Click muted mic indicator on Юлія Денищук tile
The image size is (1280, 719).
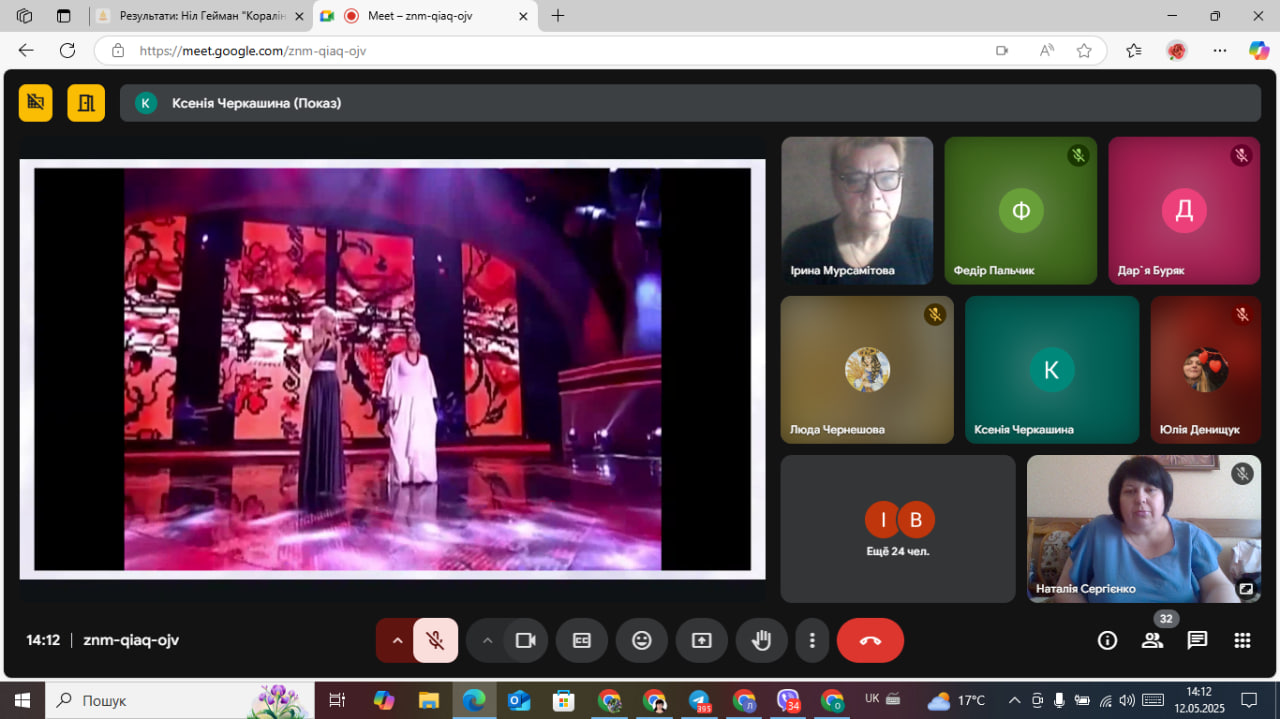click(x=1242, y=315)
